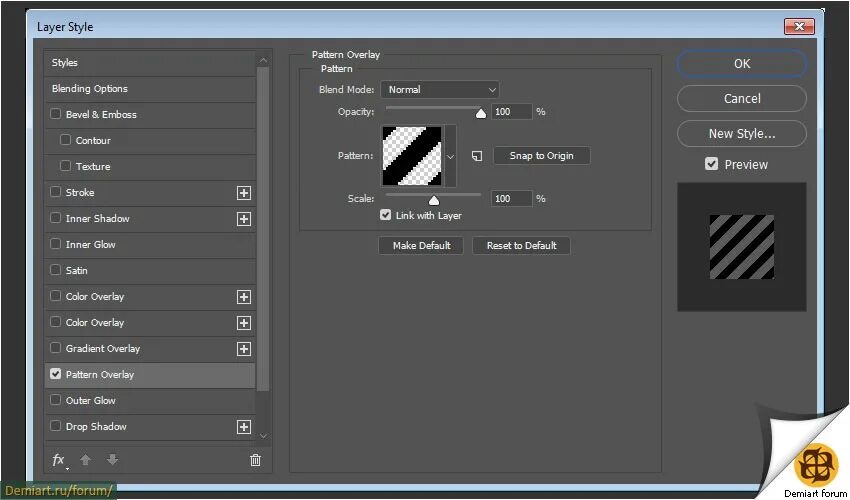Click plus icon beside Drop Shadow
The width and height of the screenshot is (850, 500).
(244, 427)
